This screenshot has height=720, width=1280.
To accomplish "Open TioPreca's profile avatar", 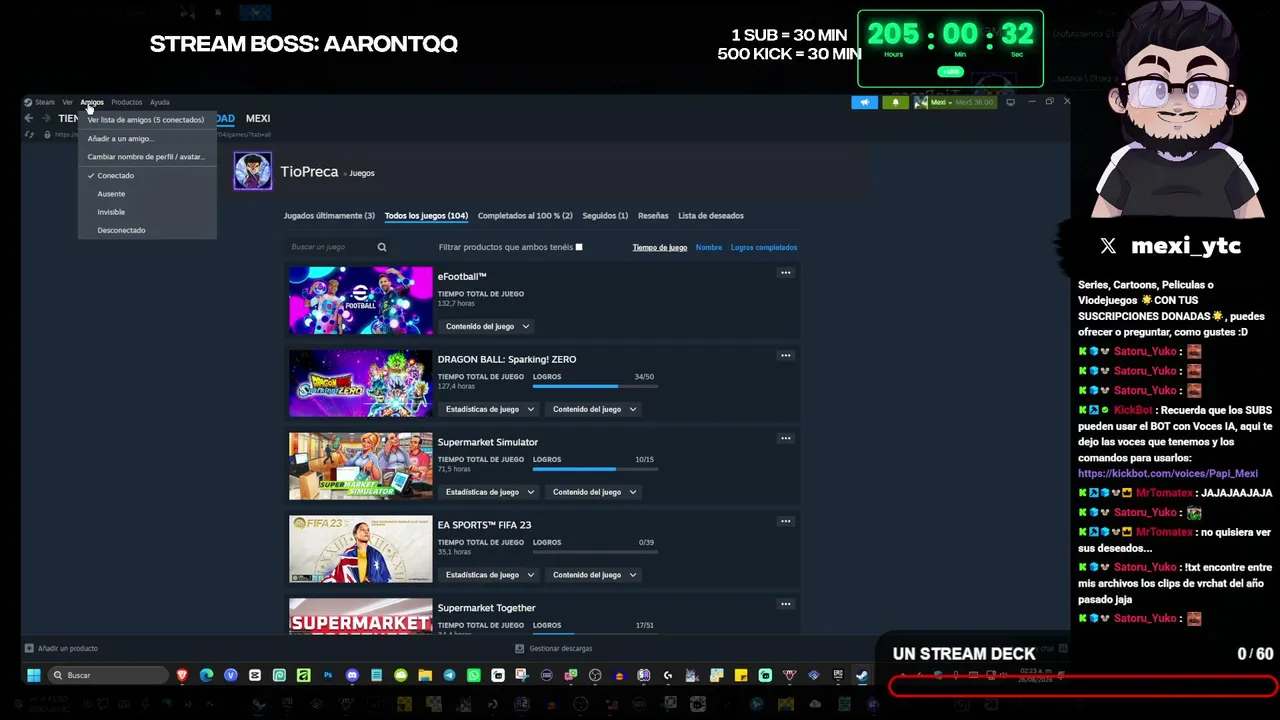I will 253,171.
